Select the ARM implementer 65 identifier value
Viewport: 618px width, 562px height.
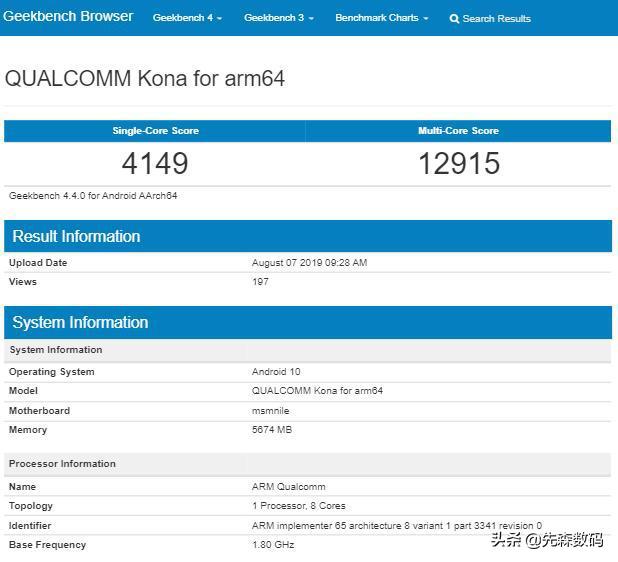[x=397, y=526]
